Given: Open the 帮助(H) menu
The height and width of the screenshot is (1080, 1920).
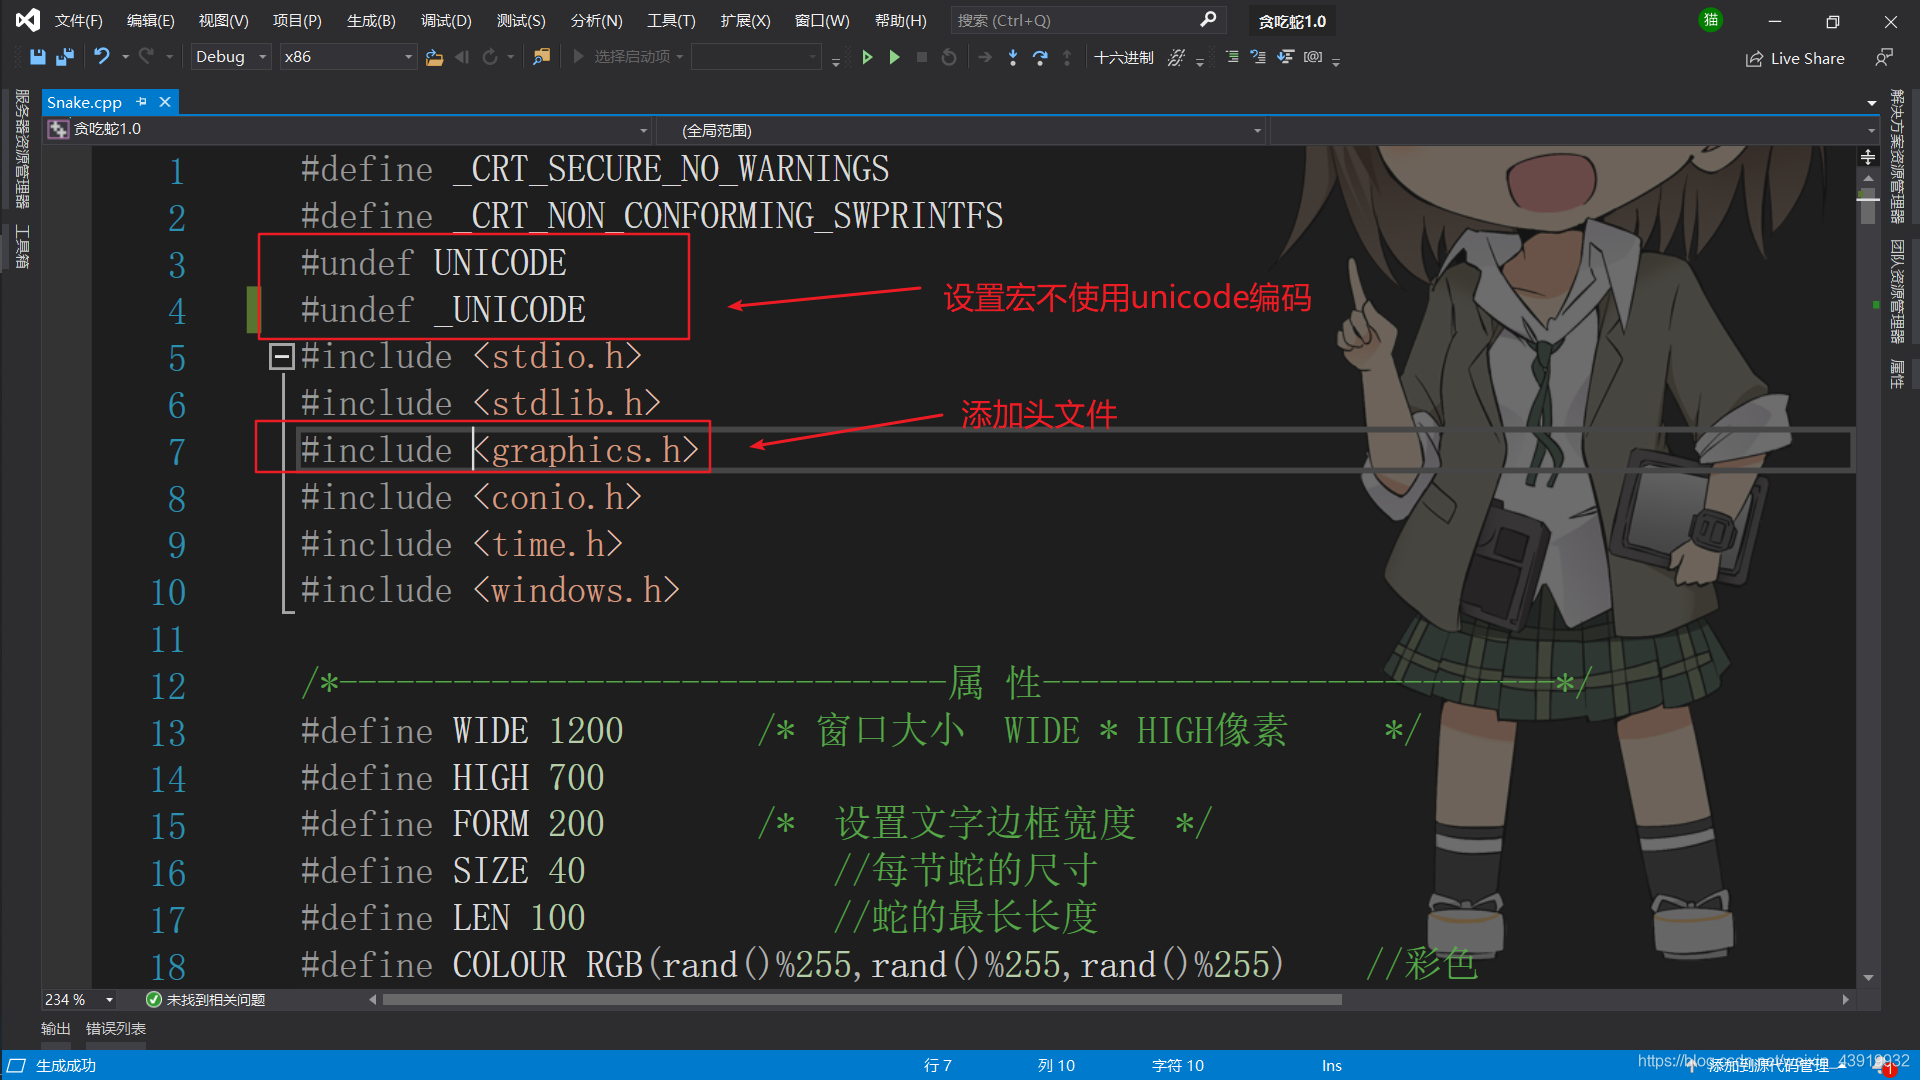Looking at the screenshot, I should pyautogui.click(x=900, y=21).
